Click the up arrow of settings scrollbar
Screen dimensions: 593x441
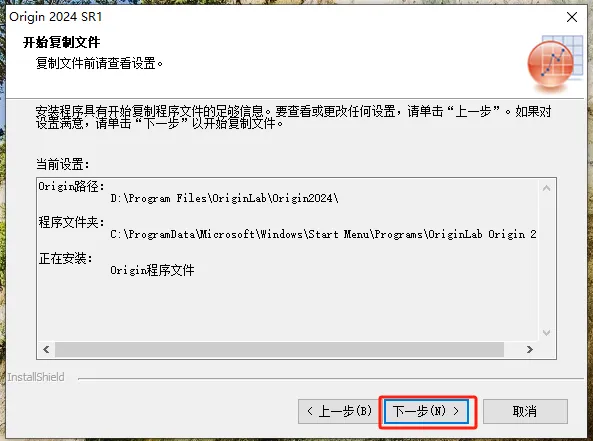(x=546, y=188)
